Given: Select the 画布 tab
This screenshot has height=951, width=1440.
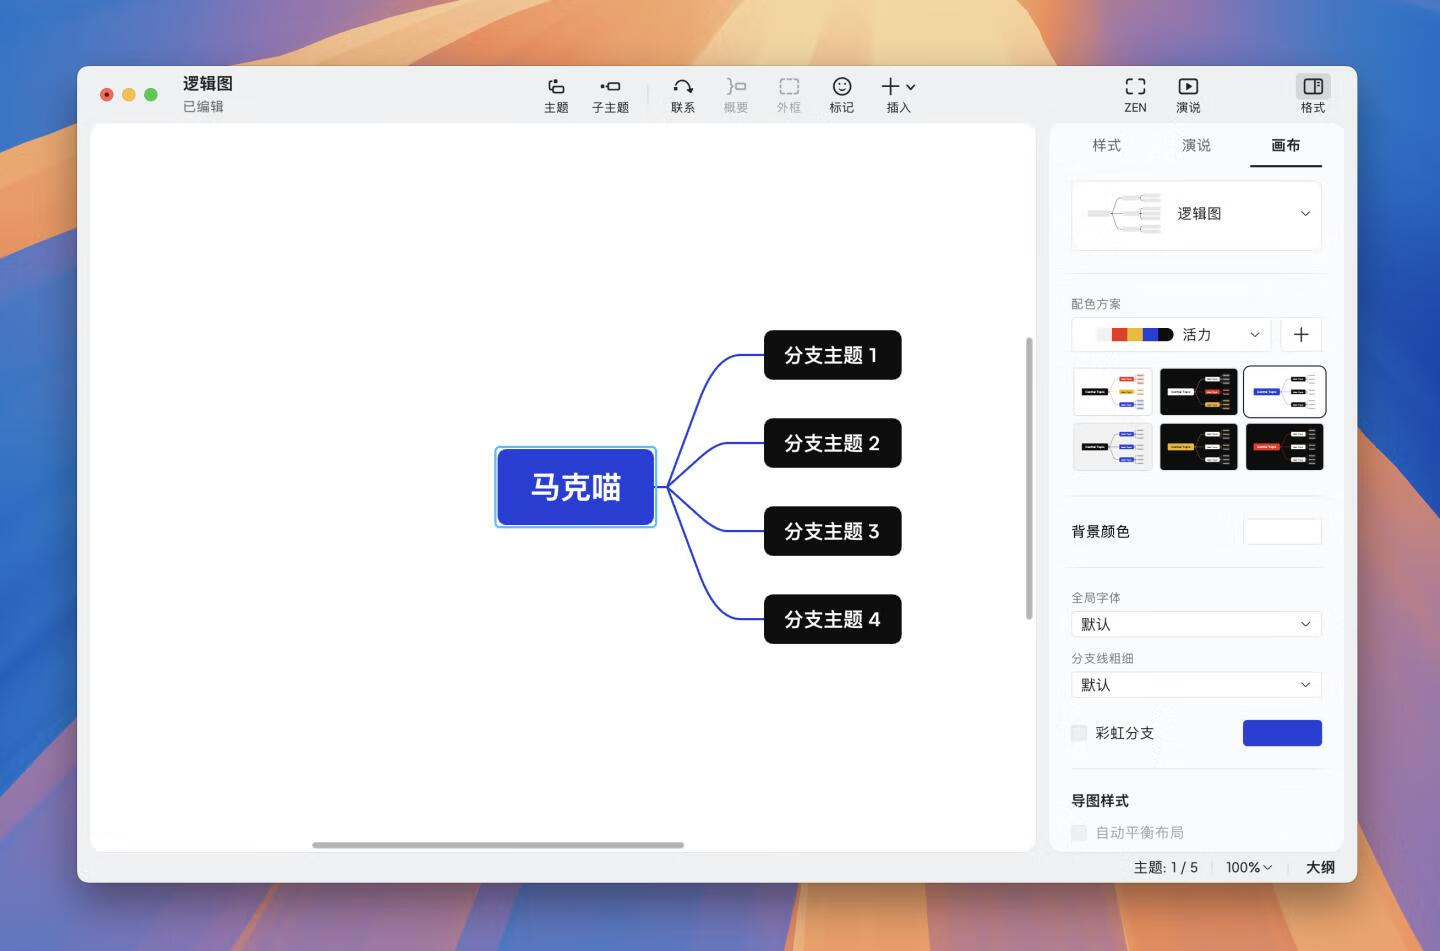Looking at the screenshot, I should click(1285, 146).
